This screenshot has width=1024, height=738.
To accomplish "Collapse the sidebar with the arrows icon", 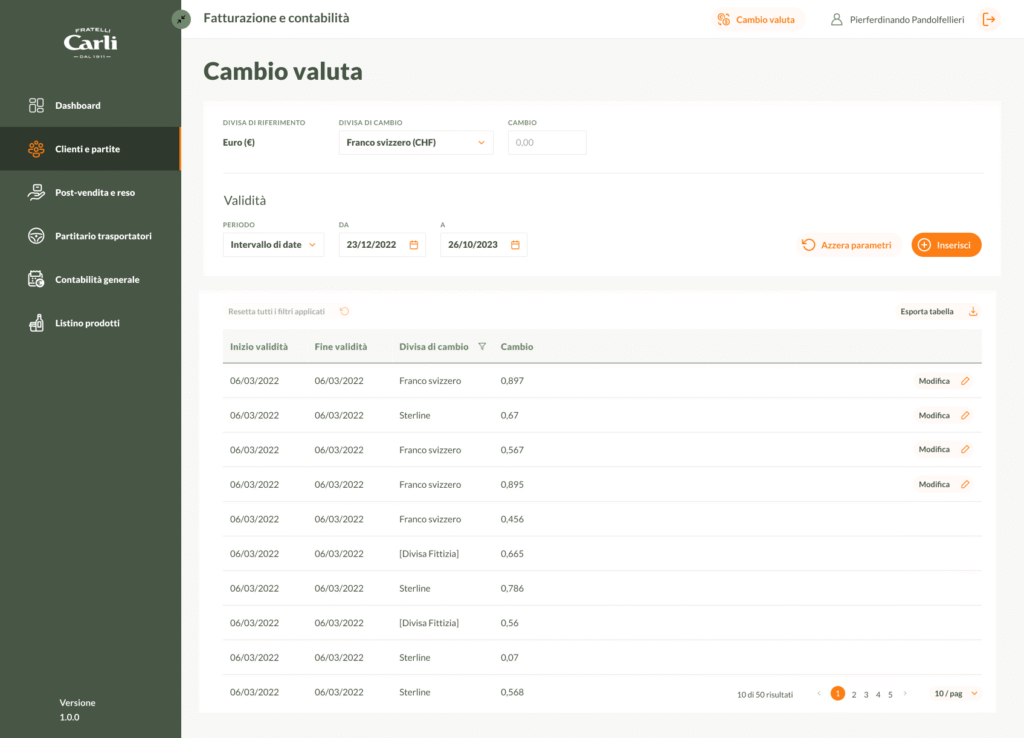I will click(x=181, y=19).
